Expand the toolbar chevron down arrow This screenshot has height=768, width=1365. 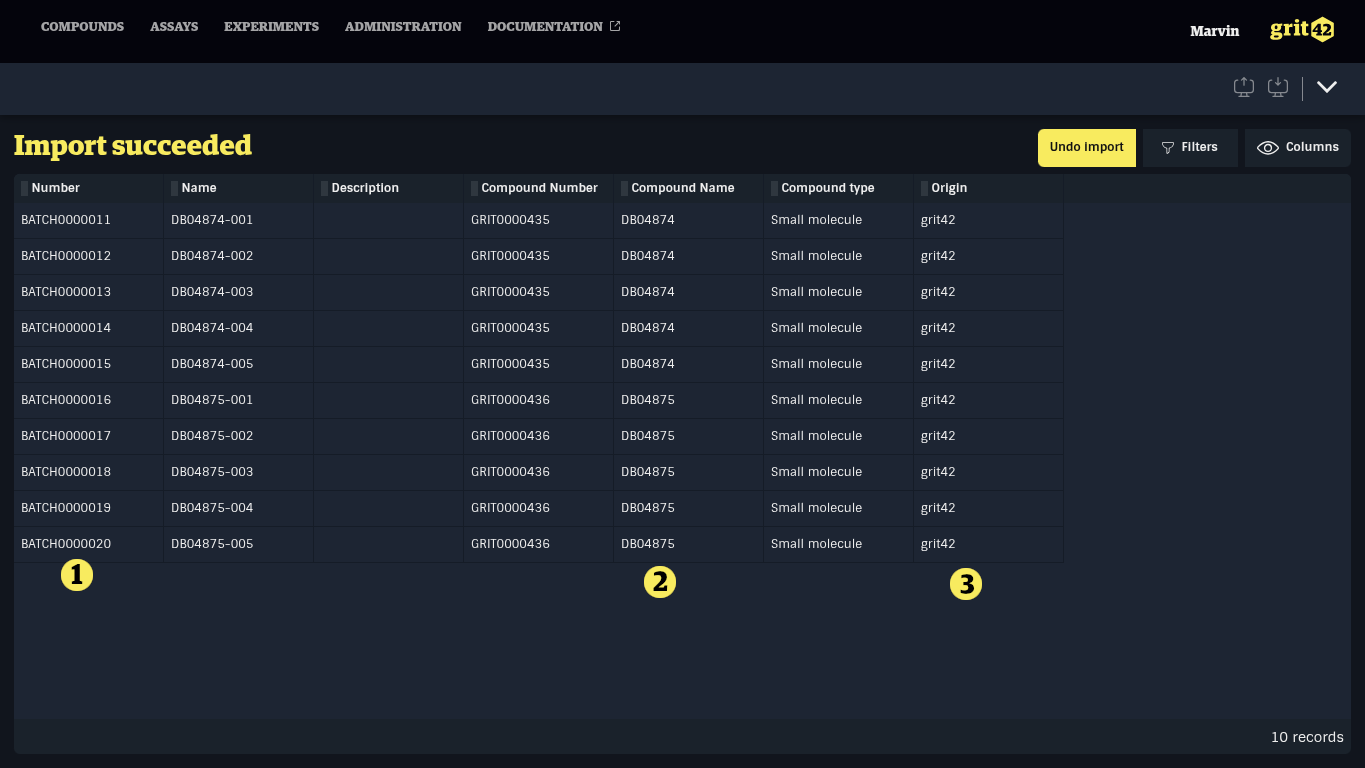click(x=1327, y=87)
